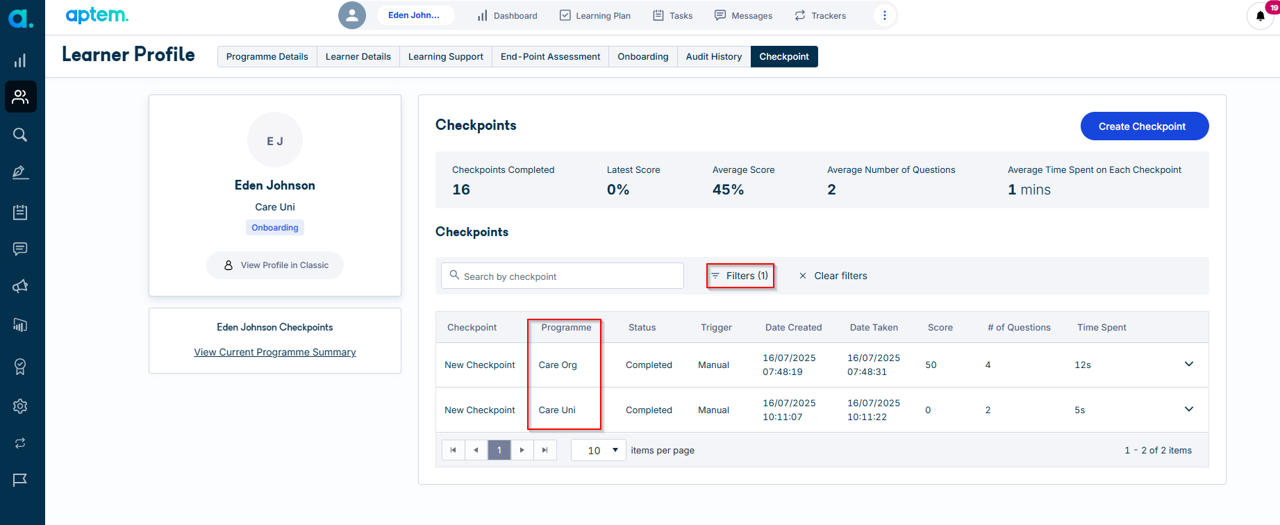Viewport: 1280px width, 525px height.
Task: Open the Filters (1) button
Action: [740, 275]
